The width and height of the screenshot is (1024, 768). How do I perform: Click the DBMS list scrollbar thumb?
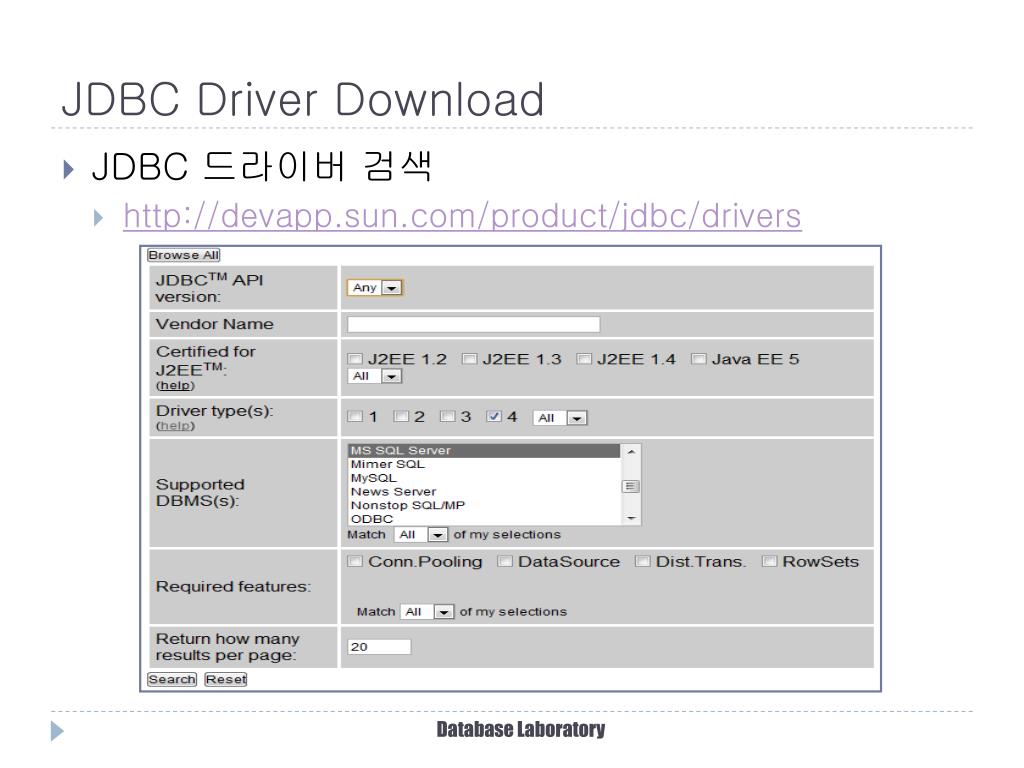click(631, 487)
